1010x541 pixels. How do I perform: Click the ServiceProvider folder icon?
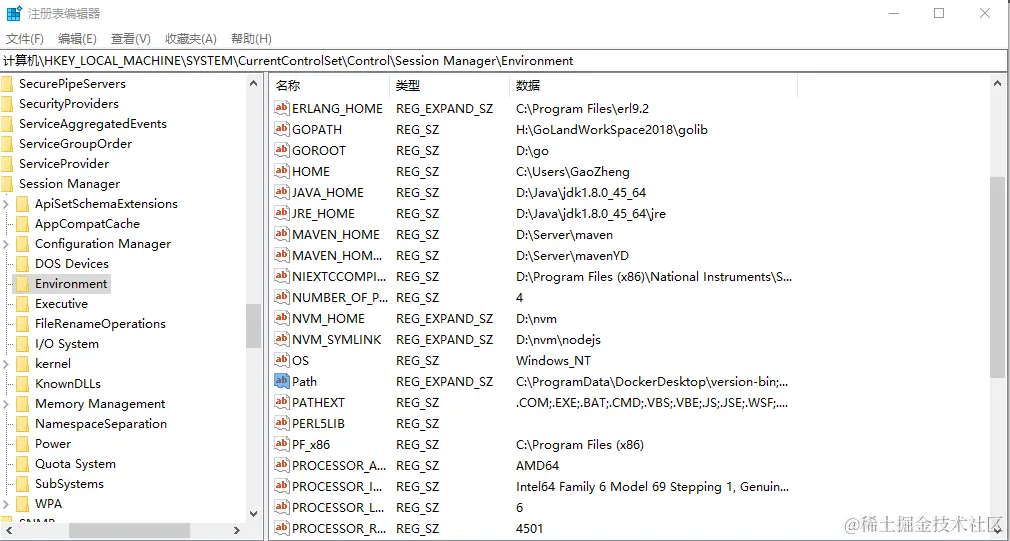(x=6, y=164)
